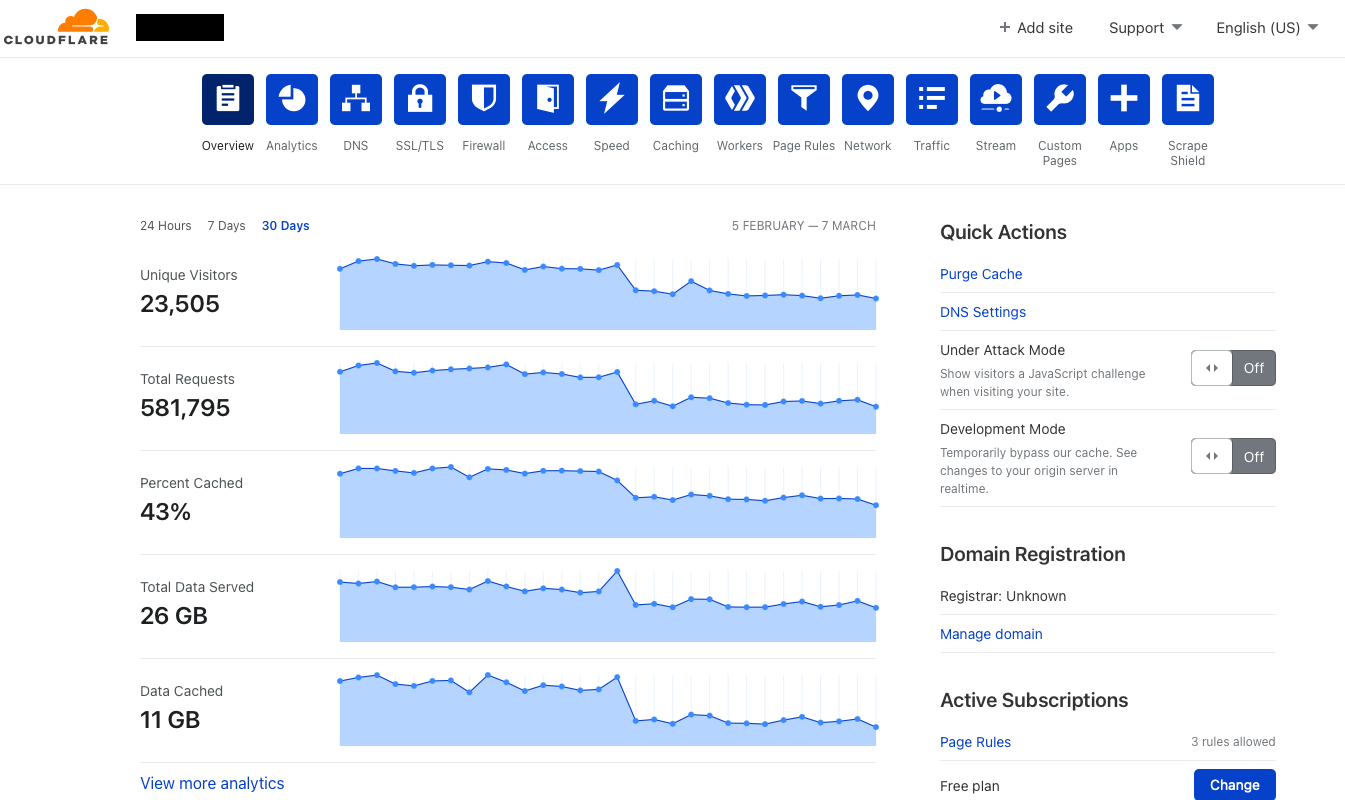Open the Workers chevrons icon
The height and width of the screenshot is (800, 1345).
(740, 99)
